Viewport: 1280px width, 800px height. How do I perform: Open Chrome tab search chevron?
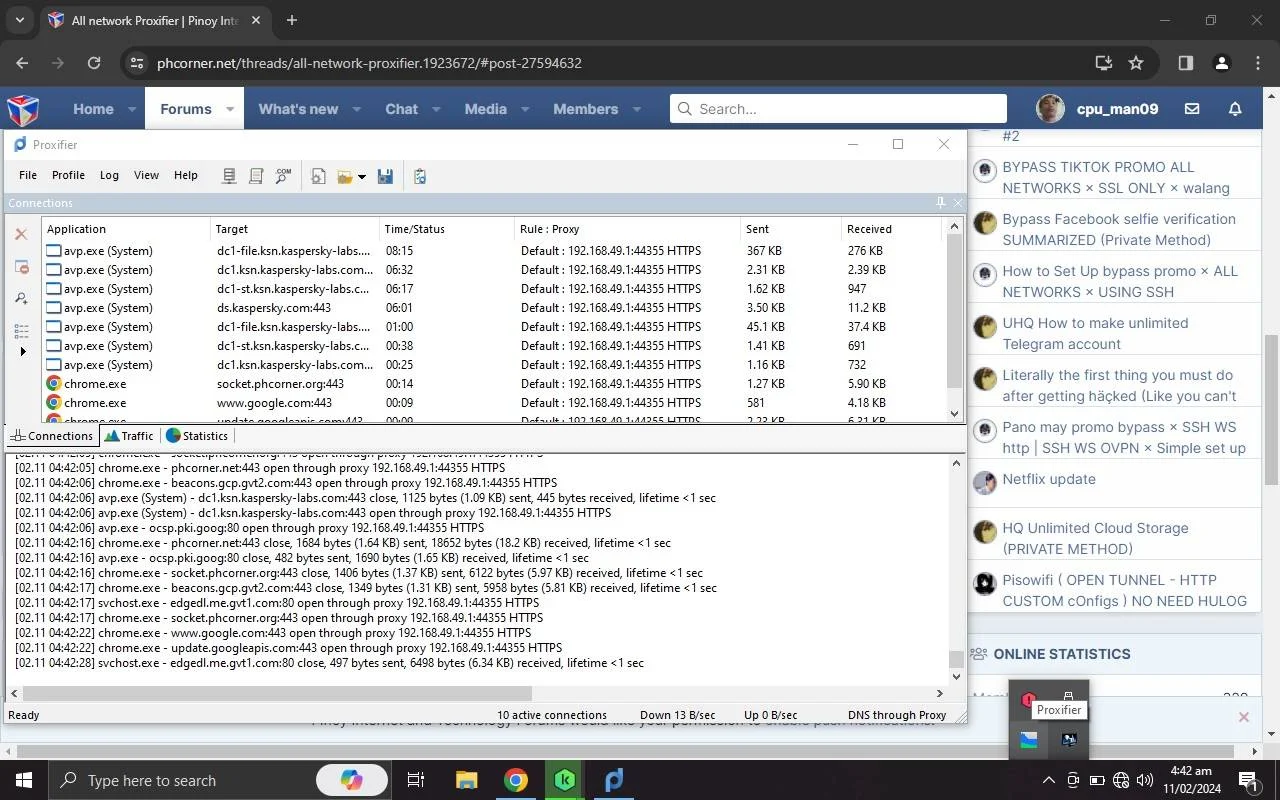pyautogui.click(x=20, y=20)
